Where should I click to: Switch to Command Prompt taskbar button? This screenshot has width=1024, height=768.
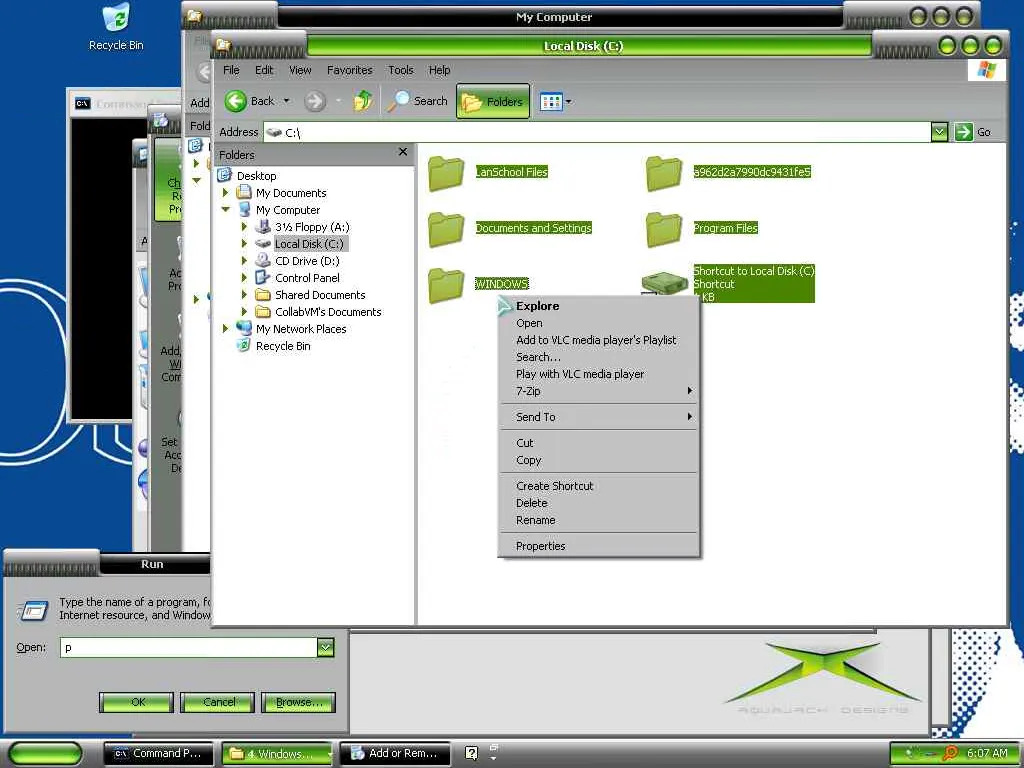tap(159, 754)
